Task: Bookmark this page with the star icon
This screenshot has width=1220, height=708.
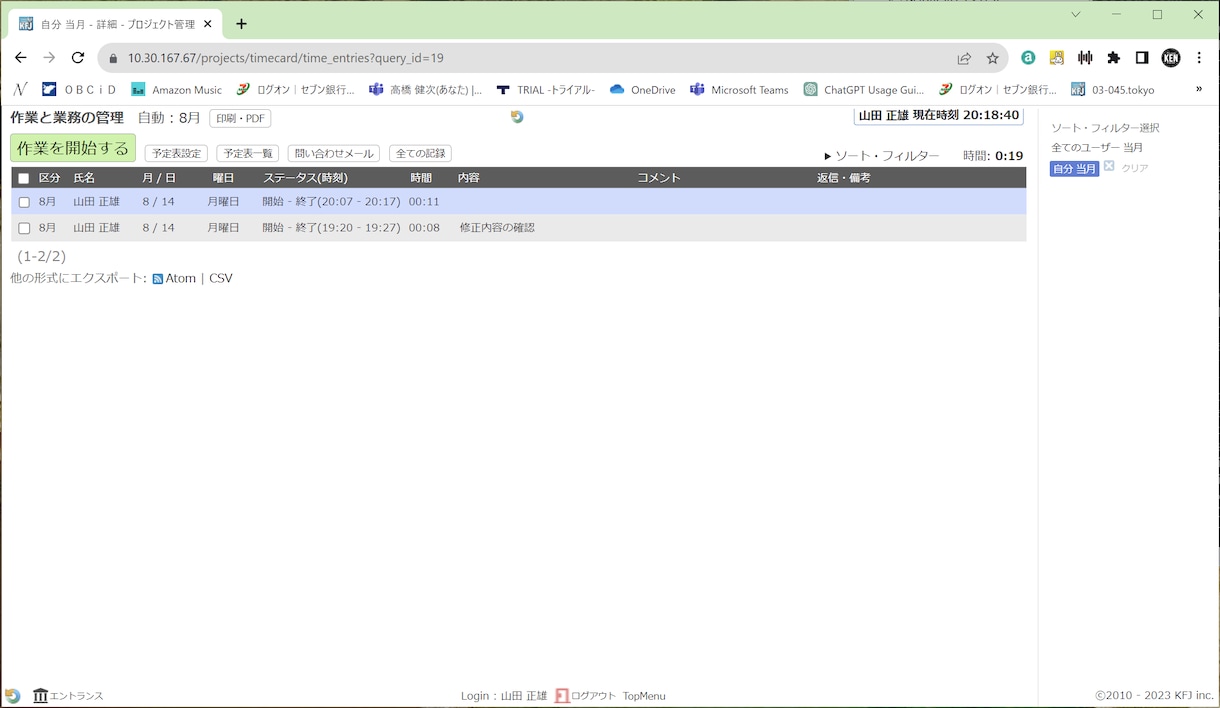Action: (993, 58)
